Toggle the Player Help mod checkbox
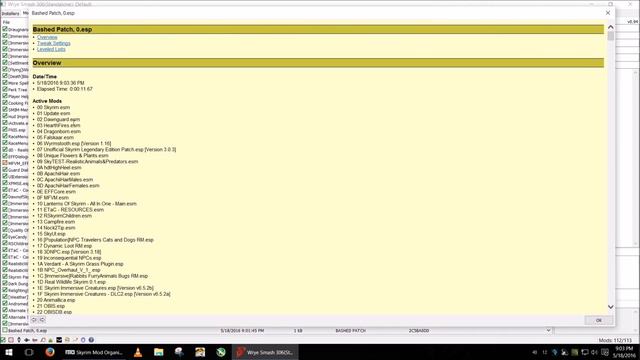Screen dimensions: 640x360 point(5,96)
